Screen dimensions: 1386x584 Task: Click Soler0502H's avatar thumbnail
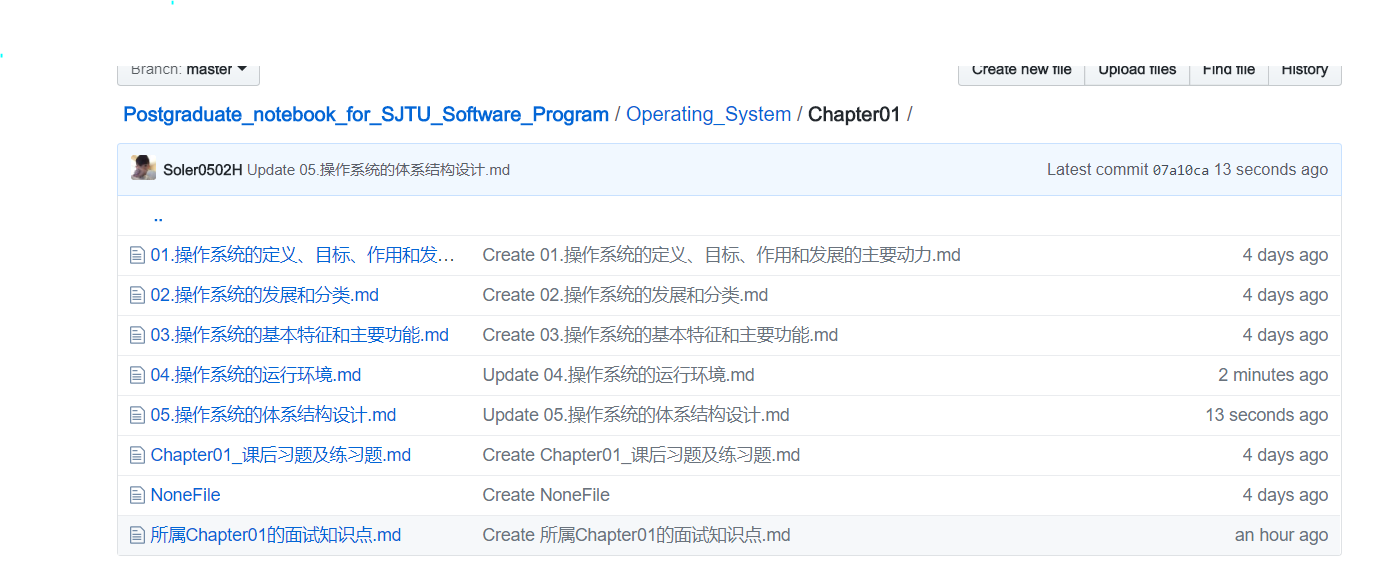point(143,168)
